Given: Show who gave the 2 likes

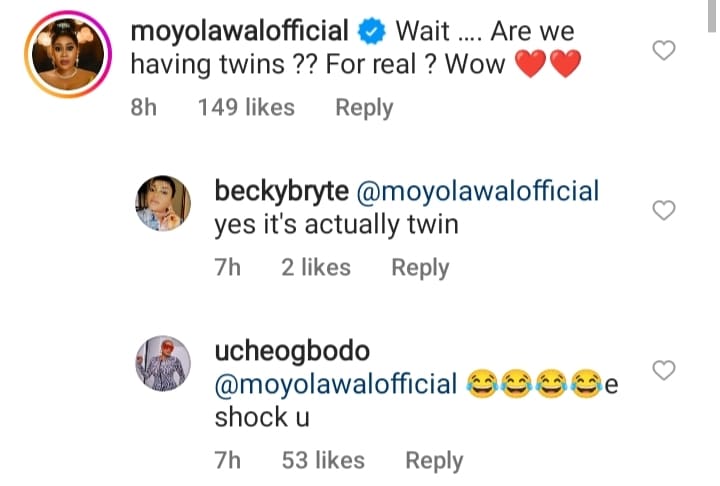Looking at the screenshot, I should [x=316, y=268].
